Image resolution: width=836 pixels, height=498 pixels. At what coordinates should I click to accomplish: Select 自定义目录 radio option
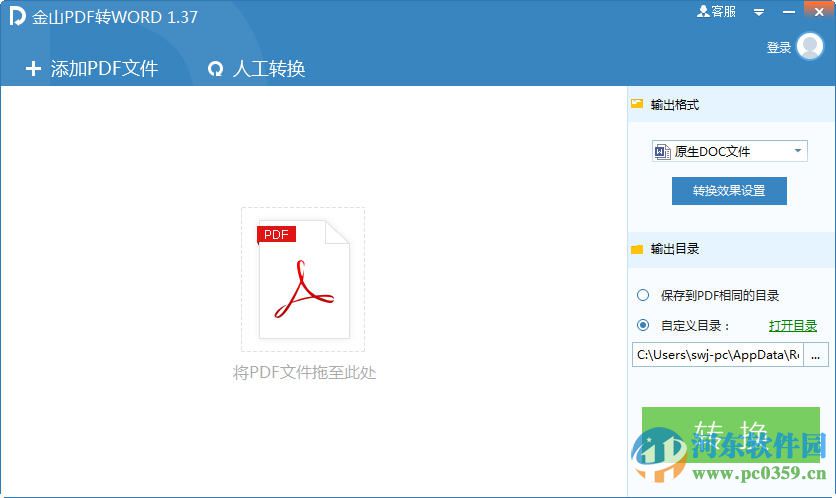click(643, 325)
